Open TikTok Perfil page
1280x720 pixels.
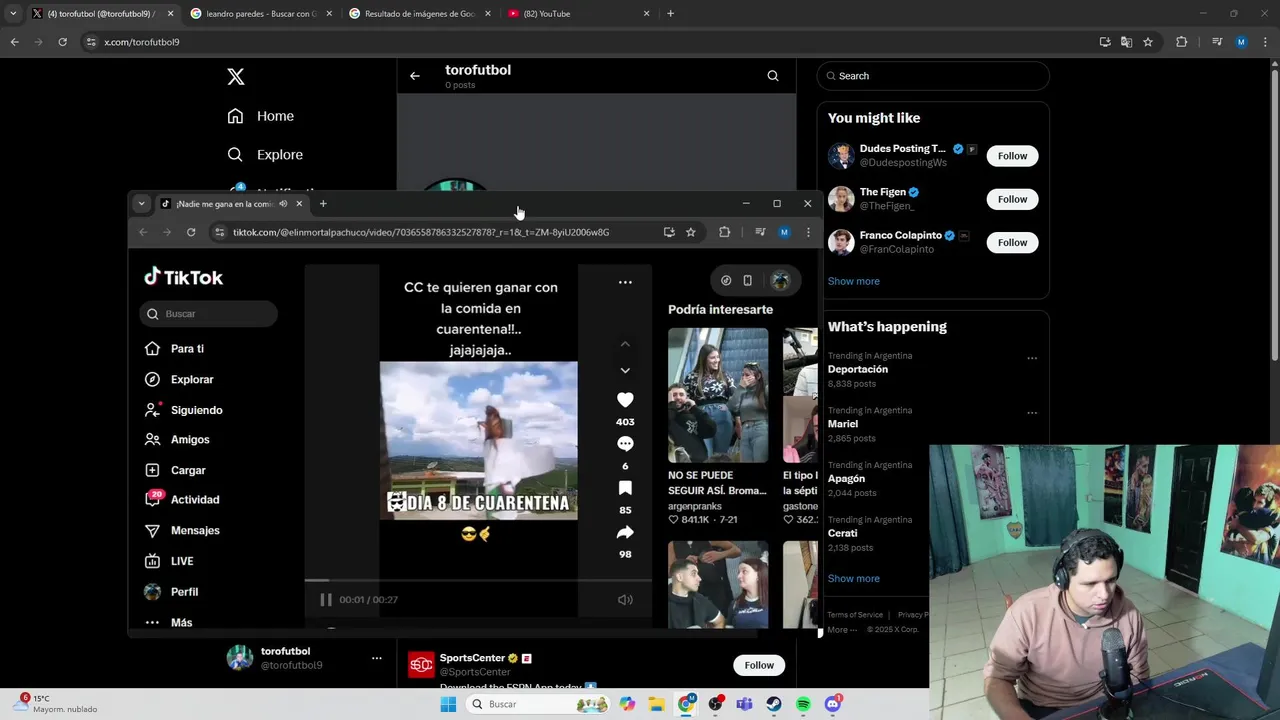point(184,592)
